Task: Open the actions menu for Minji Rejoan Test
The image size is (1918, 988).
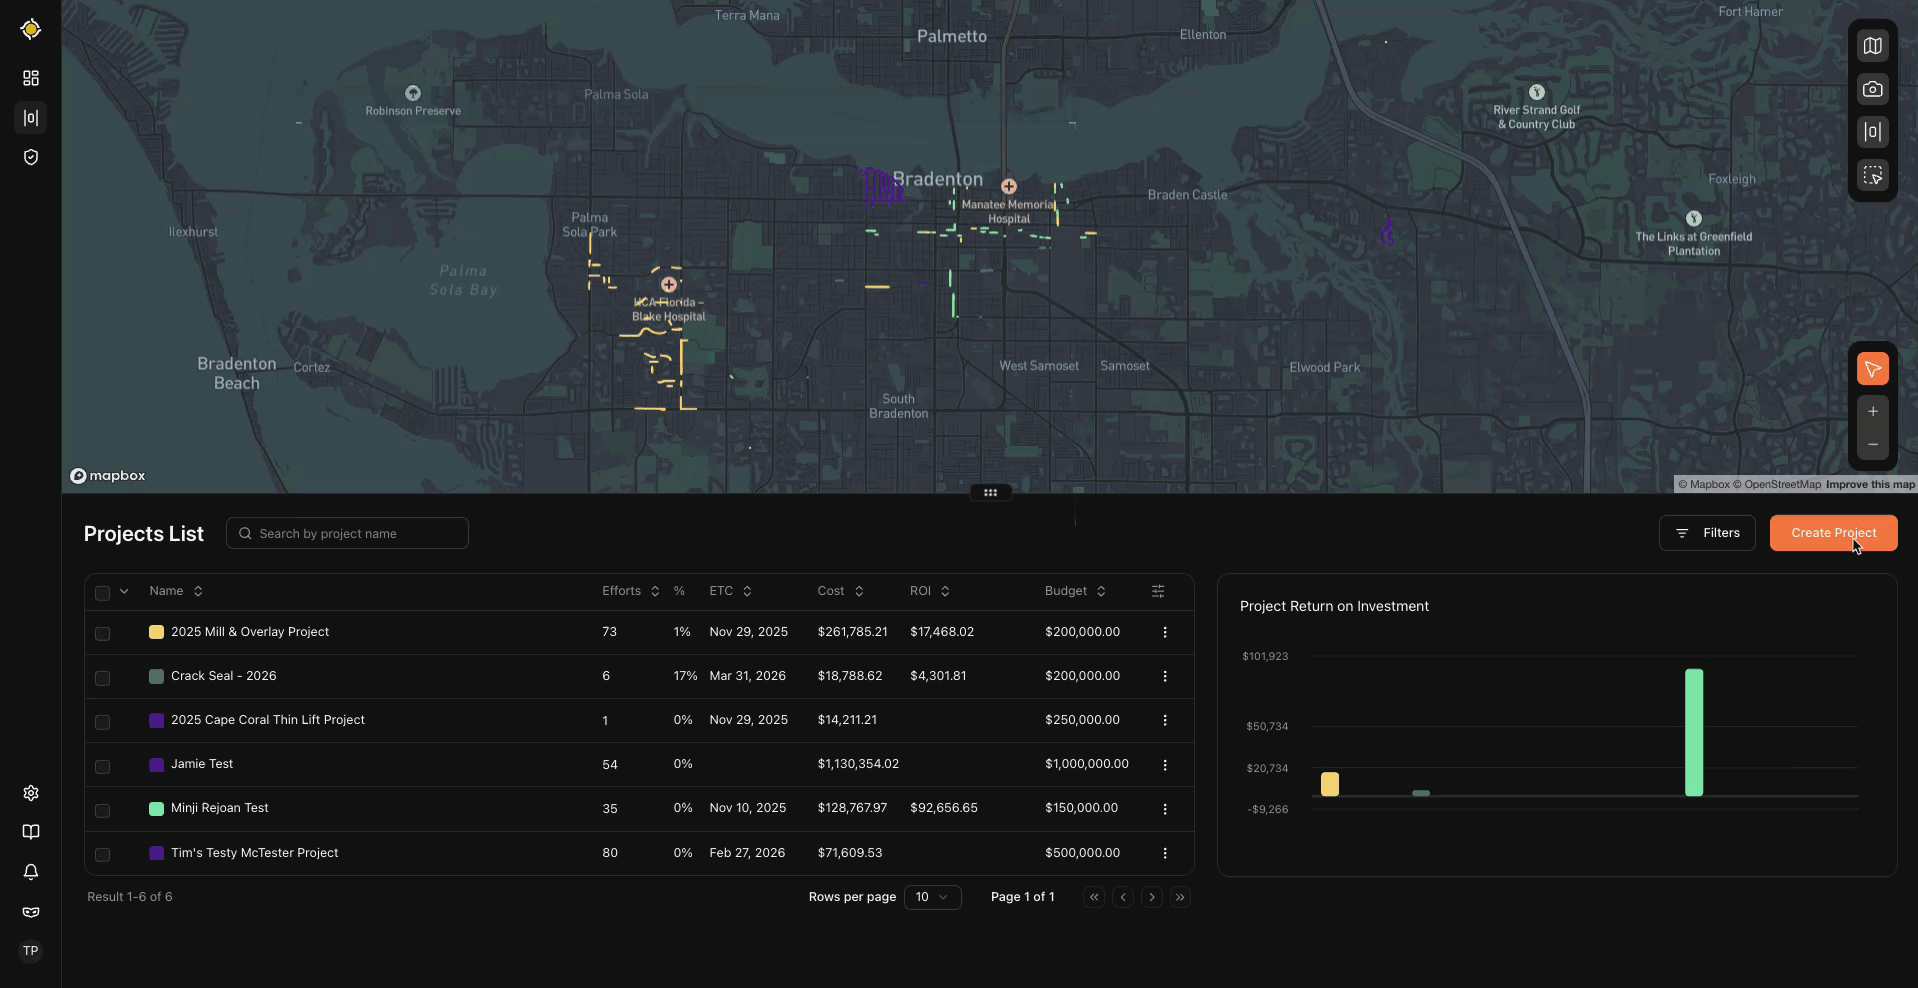Action: 1164,808
